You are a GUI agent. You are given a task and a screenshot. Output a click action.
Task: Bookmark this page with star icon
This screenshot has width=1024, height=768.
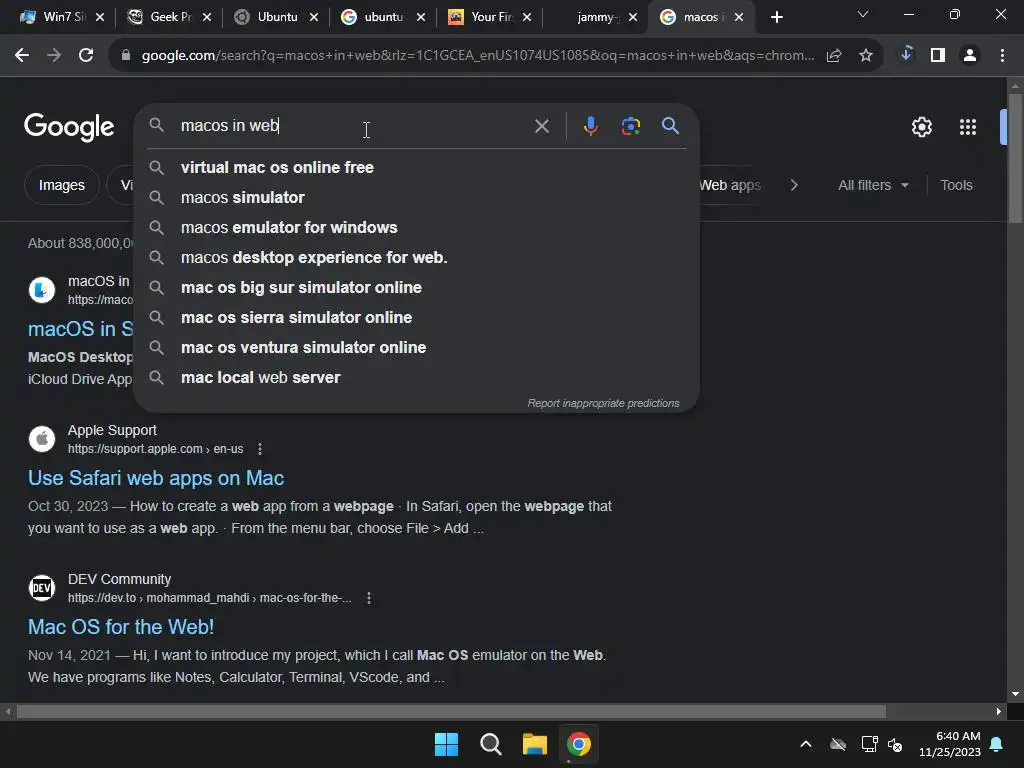[x=866, y=56]
